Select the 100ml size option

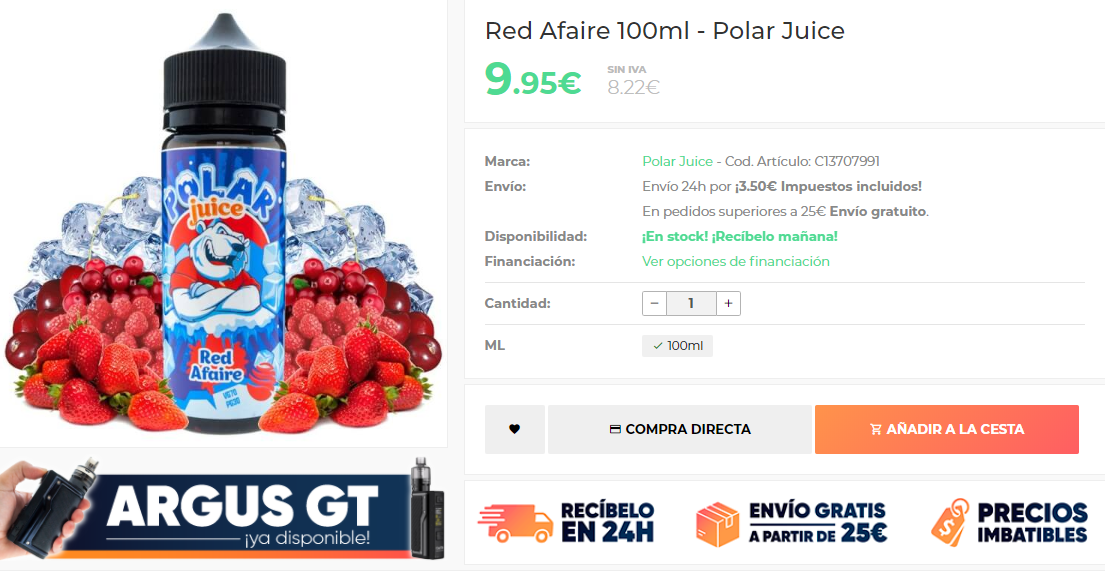pyautogui.click(x=677, y=346)
